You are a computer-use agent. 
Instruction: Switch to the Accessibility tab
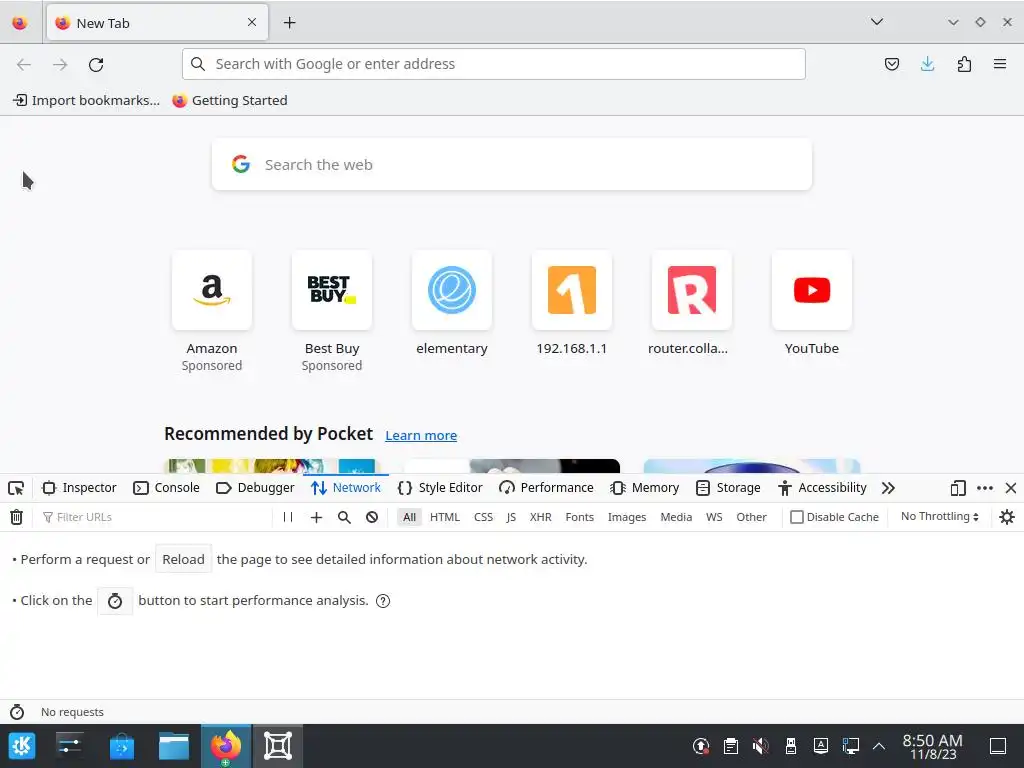tap(823, 488)
